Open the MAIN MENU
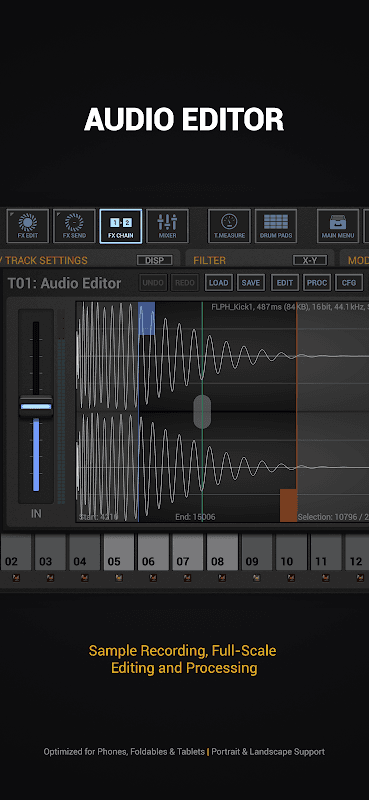369x800 pixels. pyautogui.click(x=338, y=226)
